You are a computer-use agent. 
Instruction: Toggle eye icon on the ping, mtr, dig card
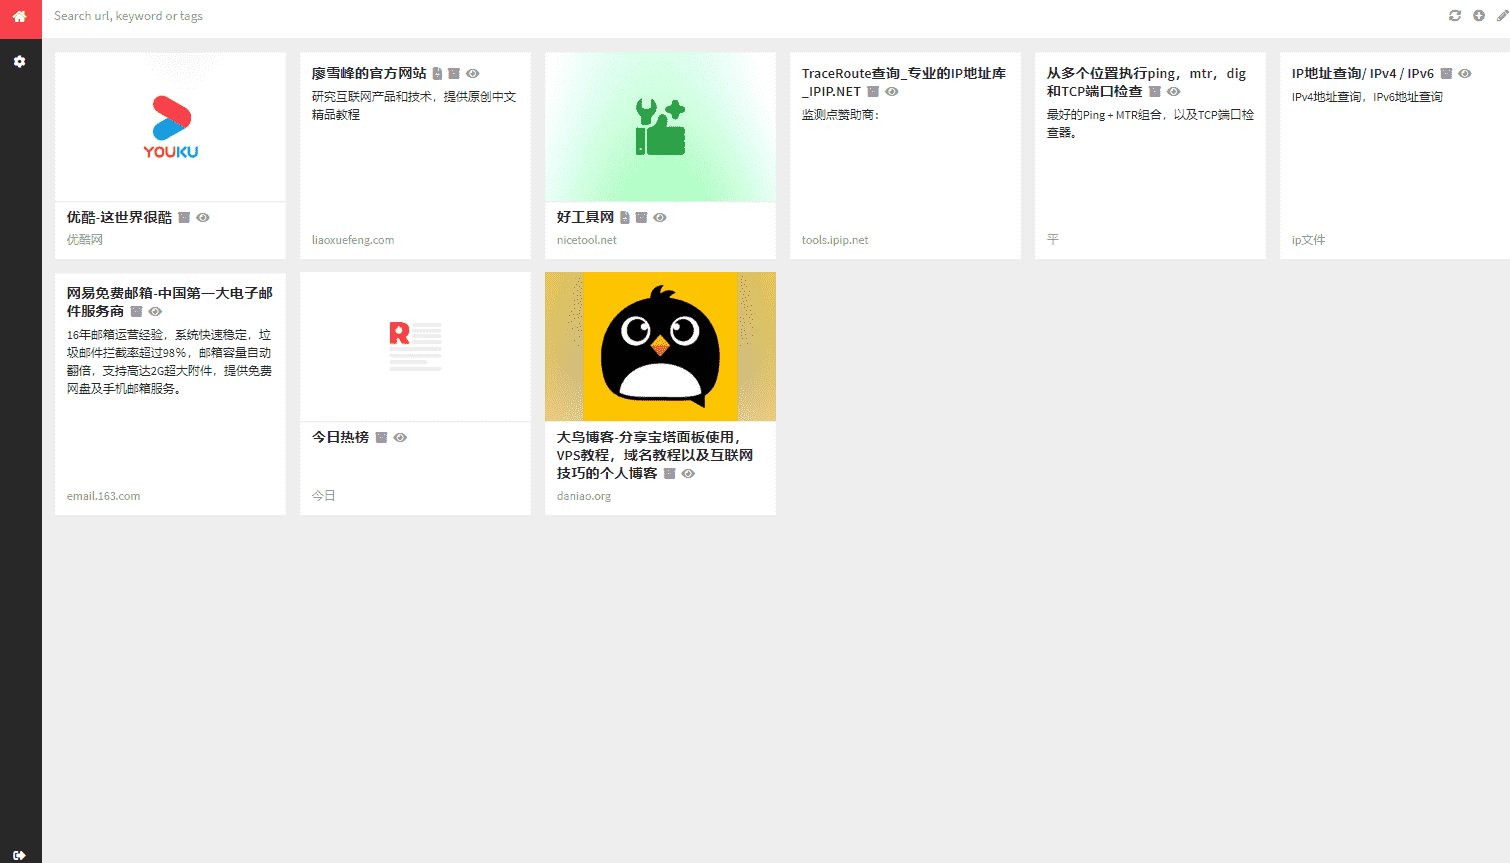point(1174,91)
